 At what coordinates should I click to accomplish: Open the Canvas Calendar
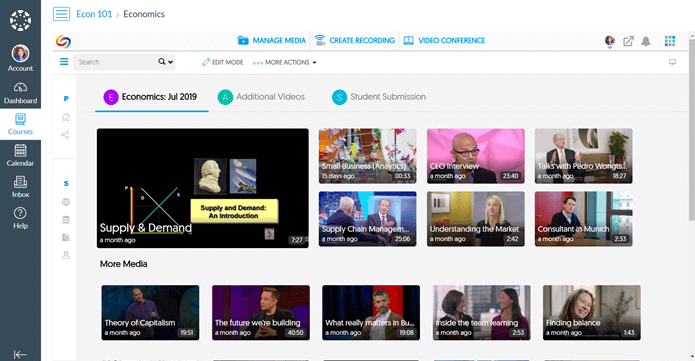coord(20,156)
